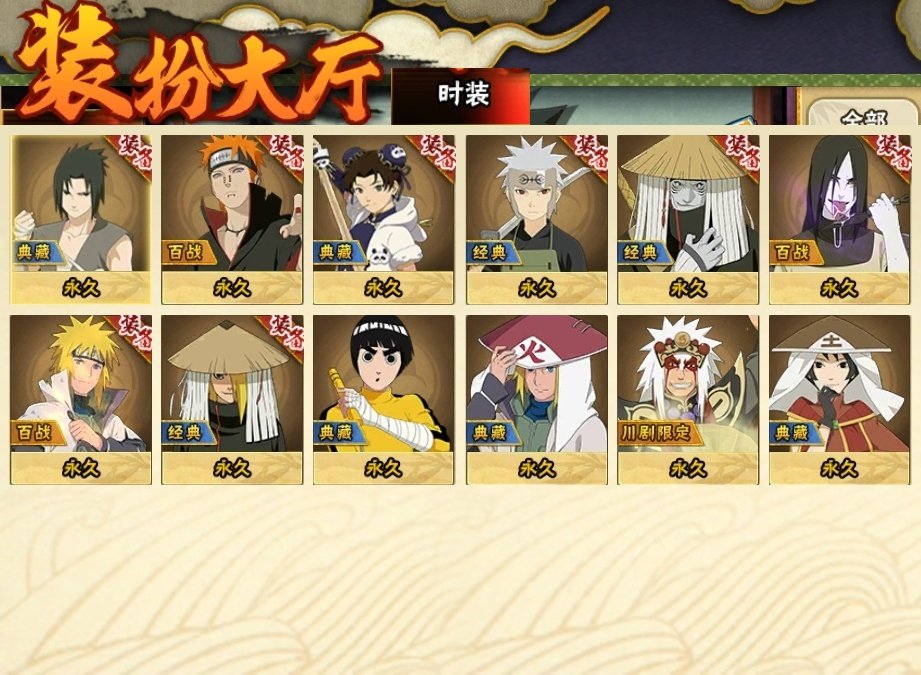Select the Sasuke 典藏 costume card
921x675 pixels.
coord(81,219)
